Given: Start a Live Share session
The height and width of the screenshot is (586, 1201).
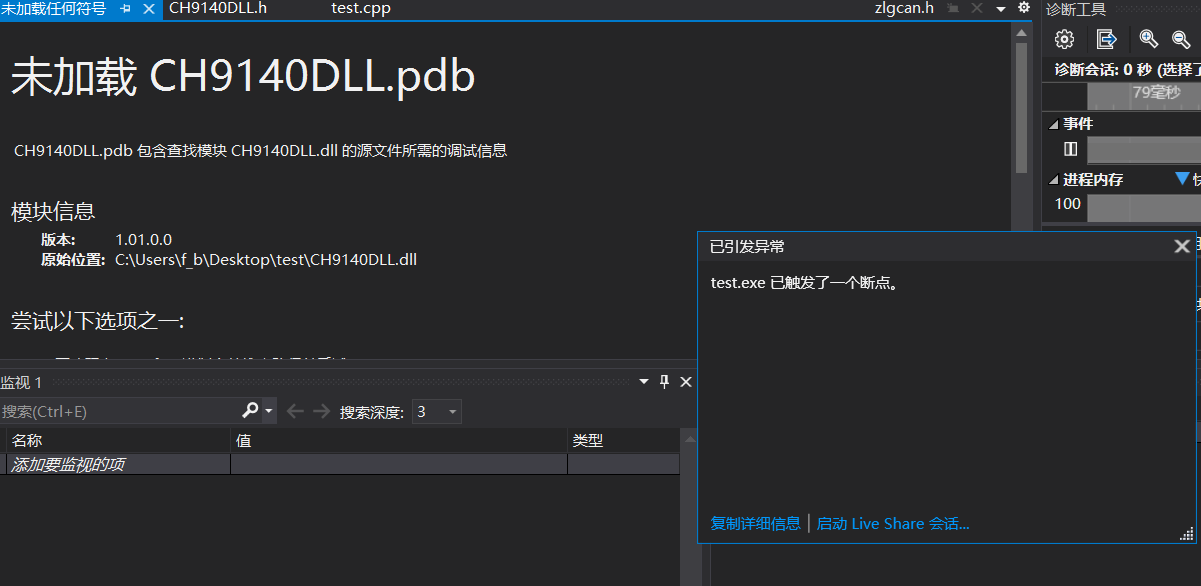Looking at the screenshot, I should (893, 523).
